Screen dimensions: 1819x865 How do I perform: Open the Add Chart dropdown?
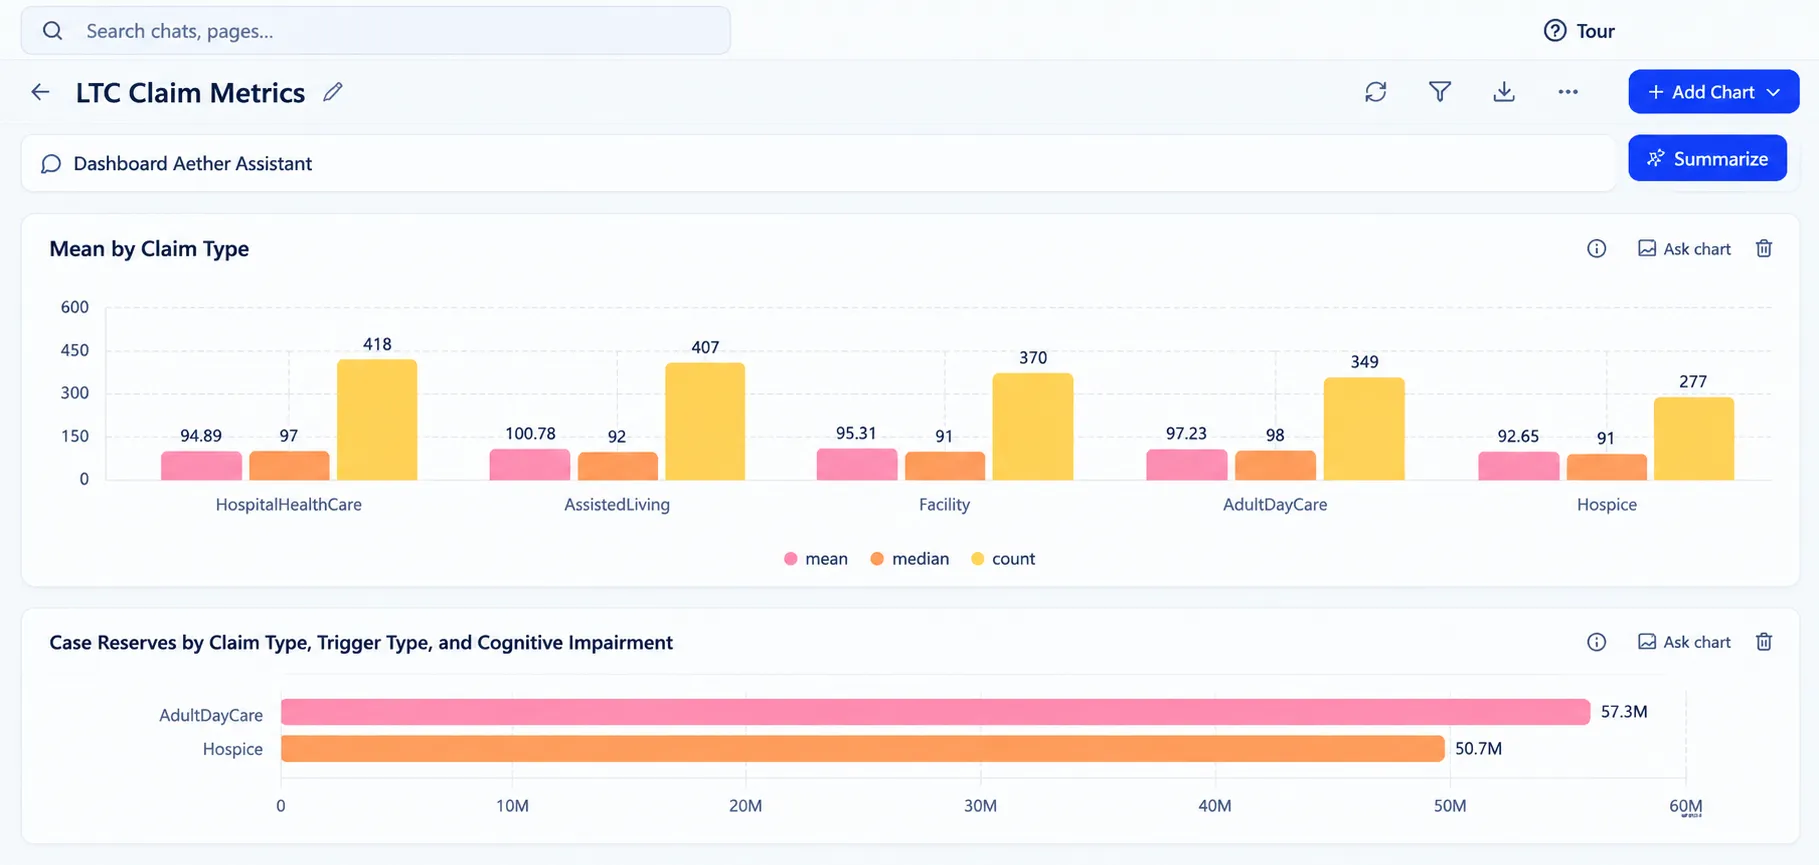1714,92
